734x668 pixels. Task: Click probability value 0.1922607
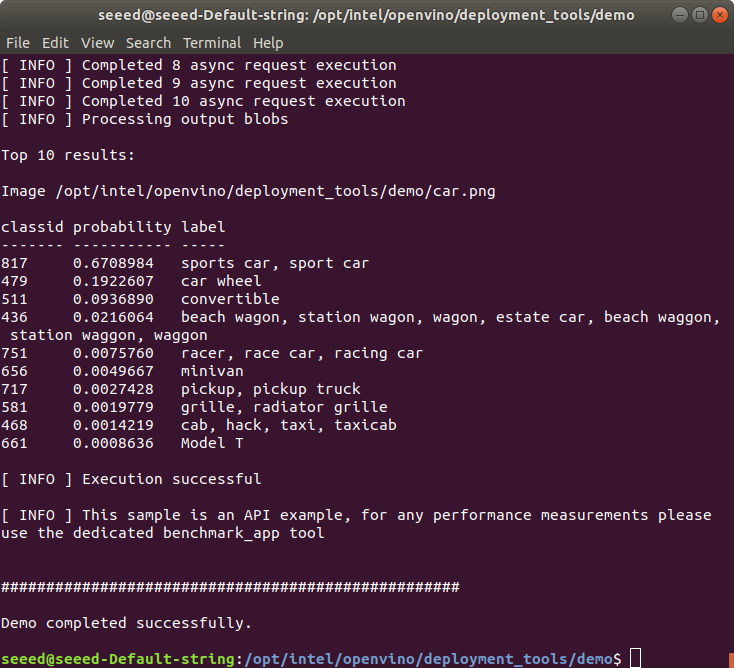(x=113, y=281)
